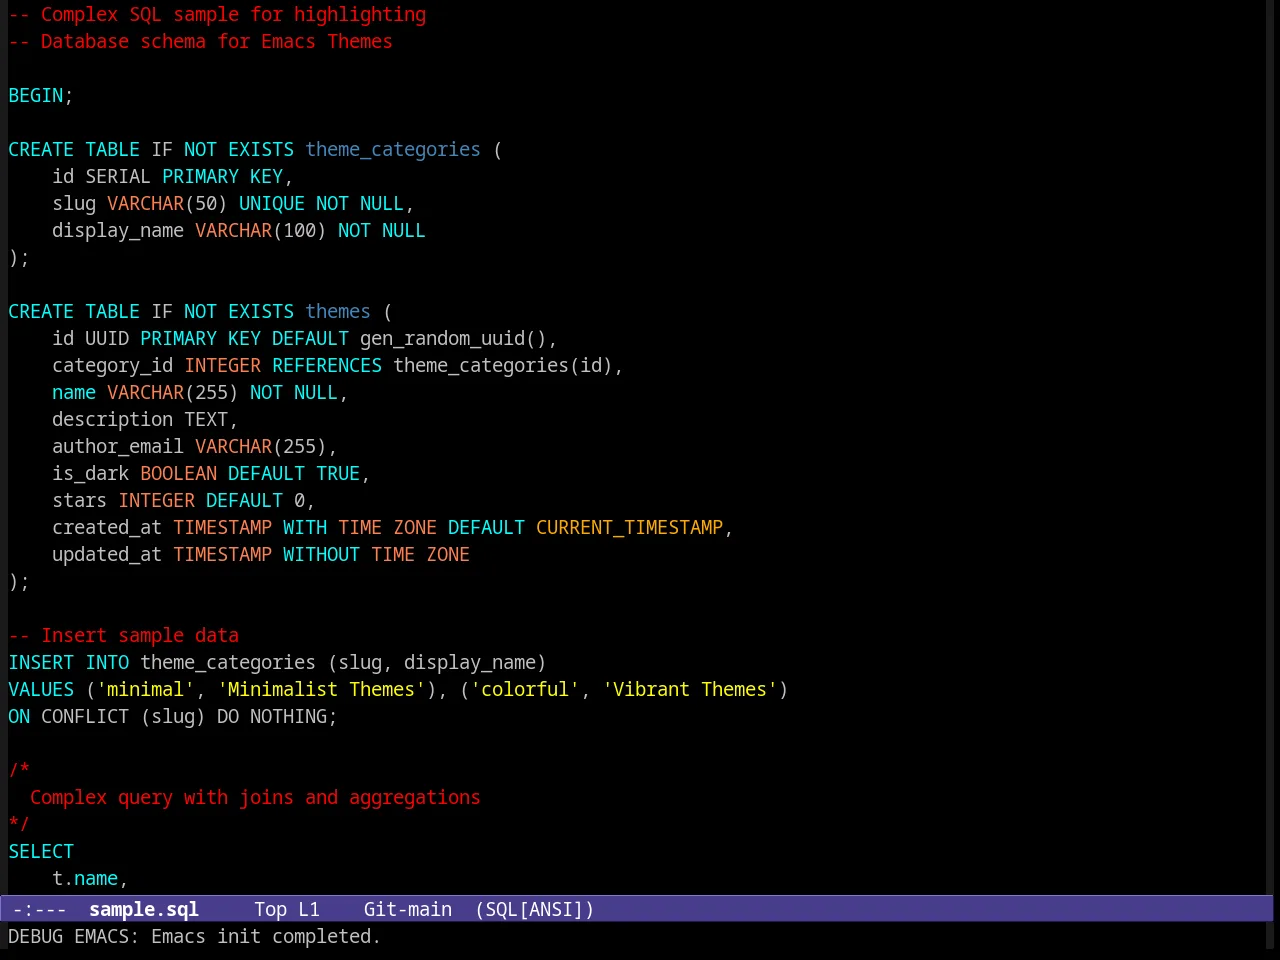Click the SQL[ANSI] major mode indicator
1280x960 pixels.
coord(535,909)
